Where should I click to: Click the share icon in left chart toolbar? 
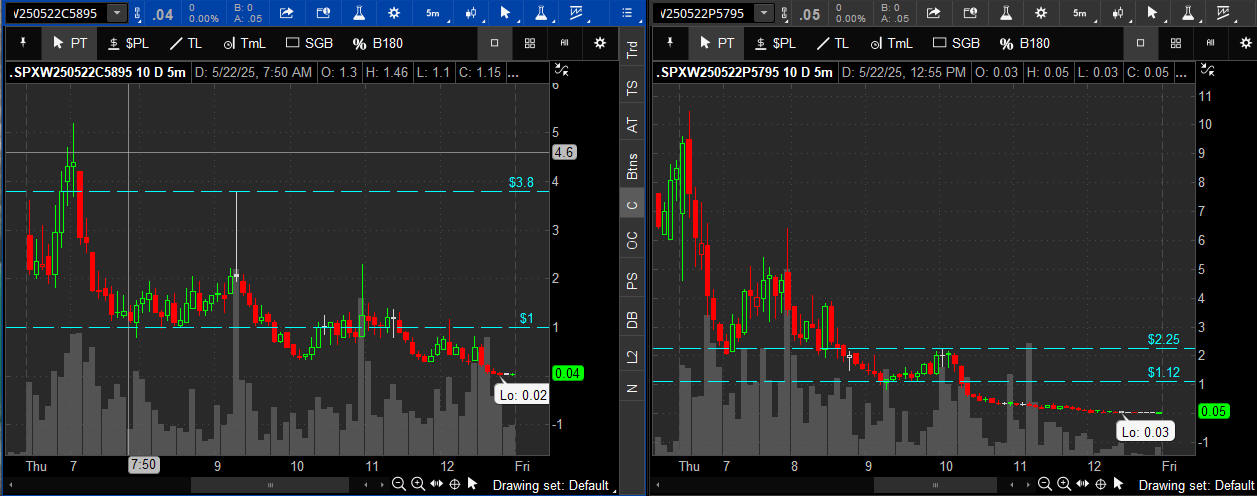[x=286, y=13]
